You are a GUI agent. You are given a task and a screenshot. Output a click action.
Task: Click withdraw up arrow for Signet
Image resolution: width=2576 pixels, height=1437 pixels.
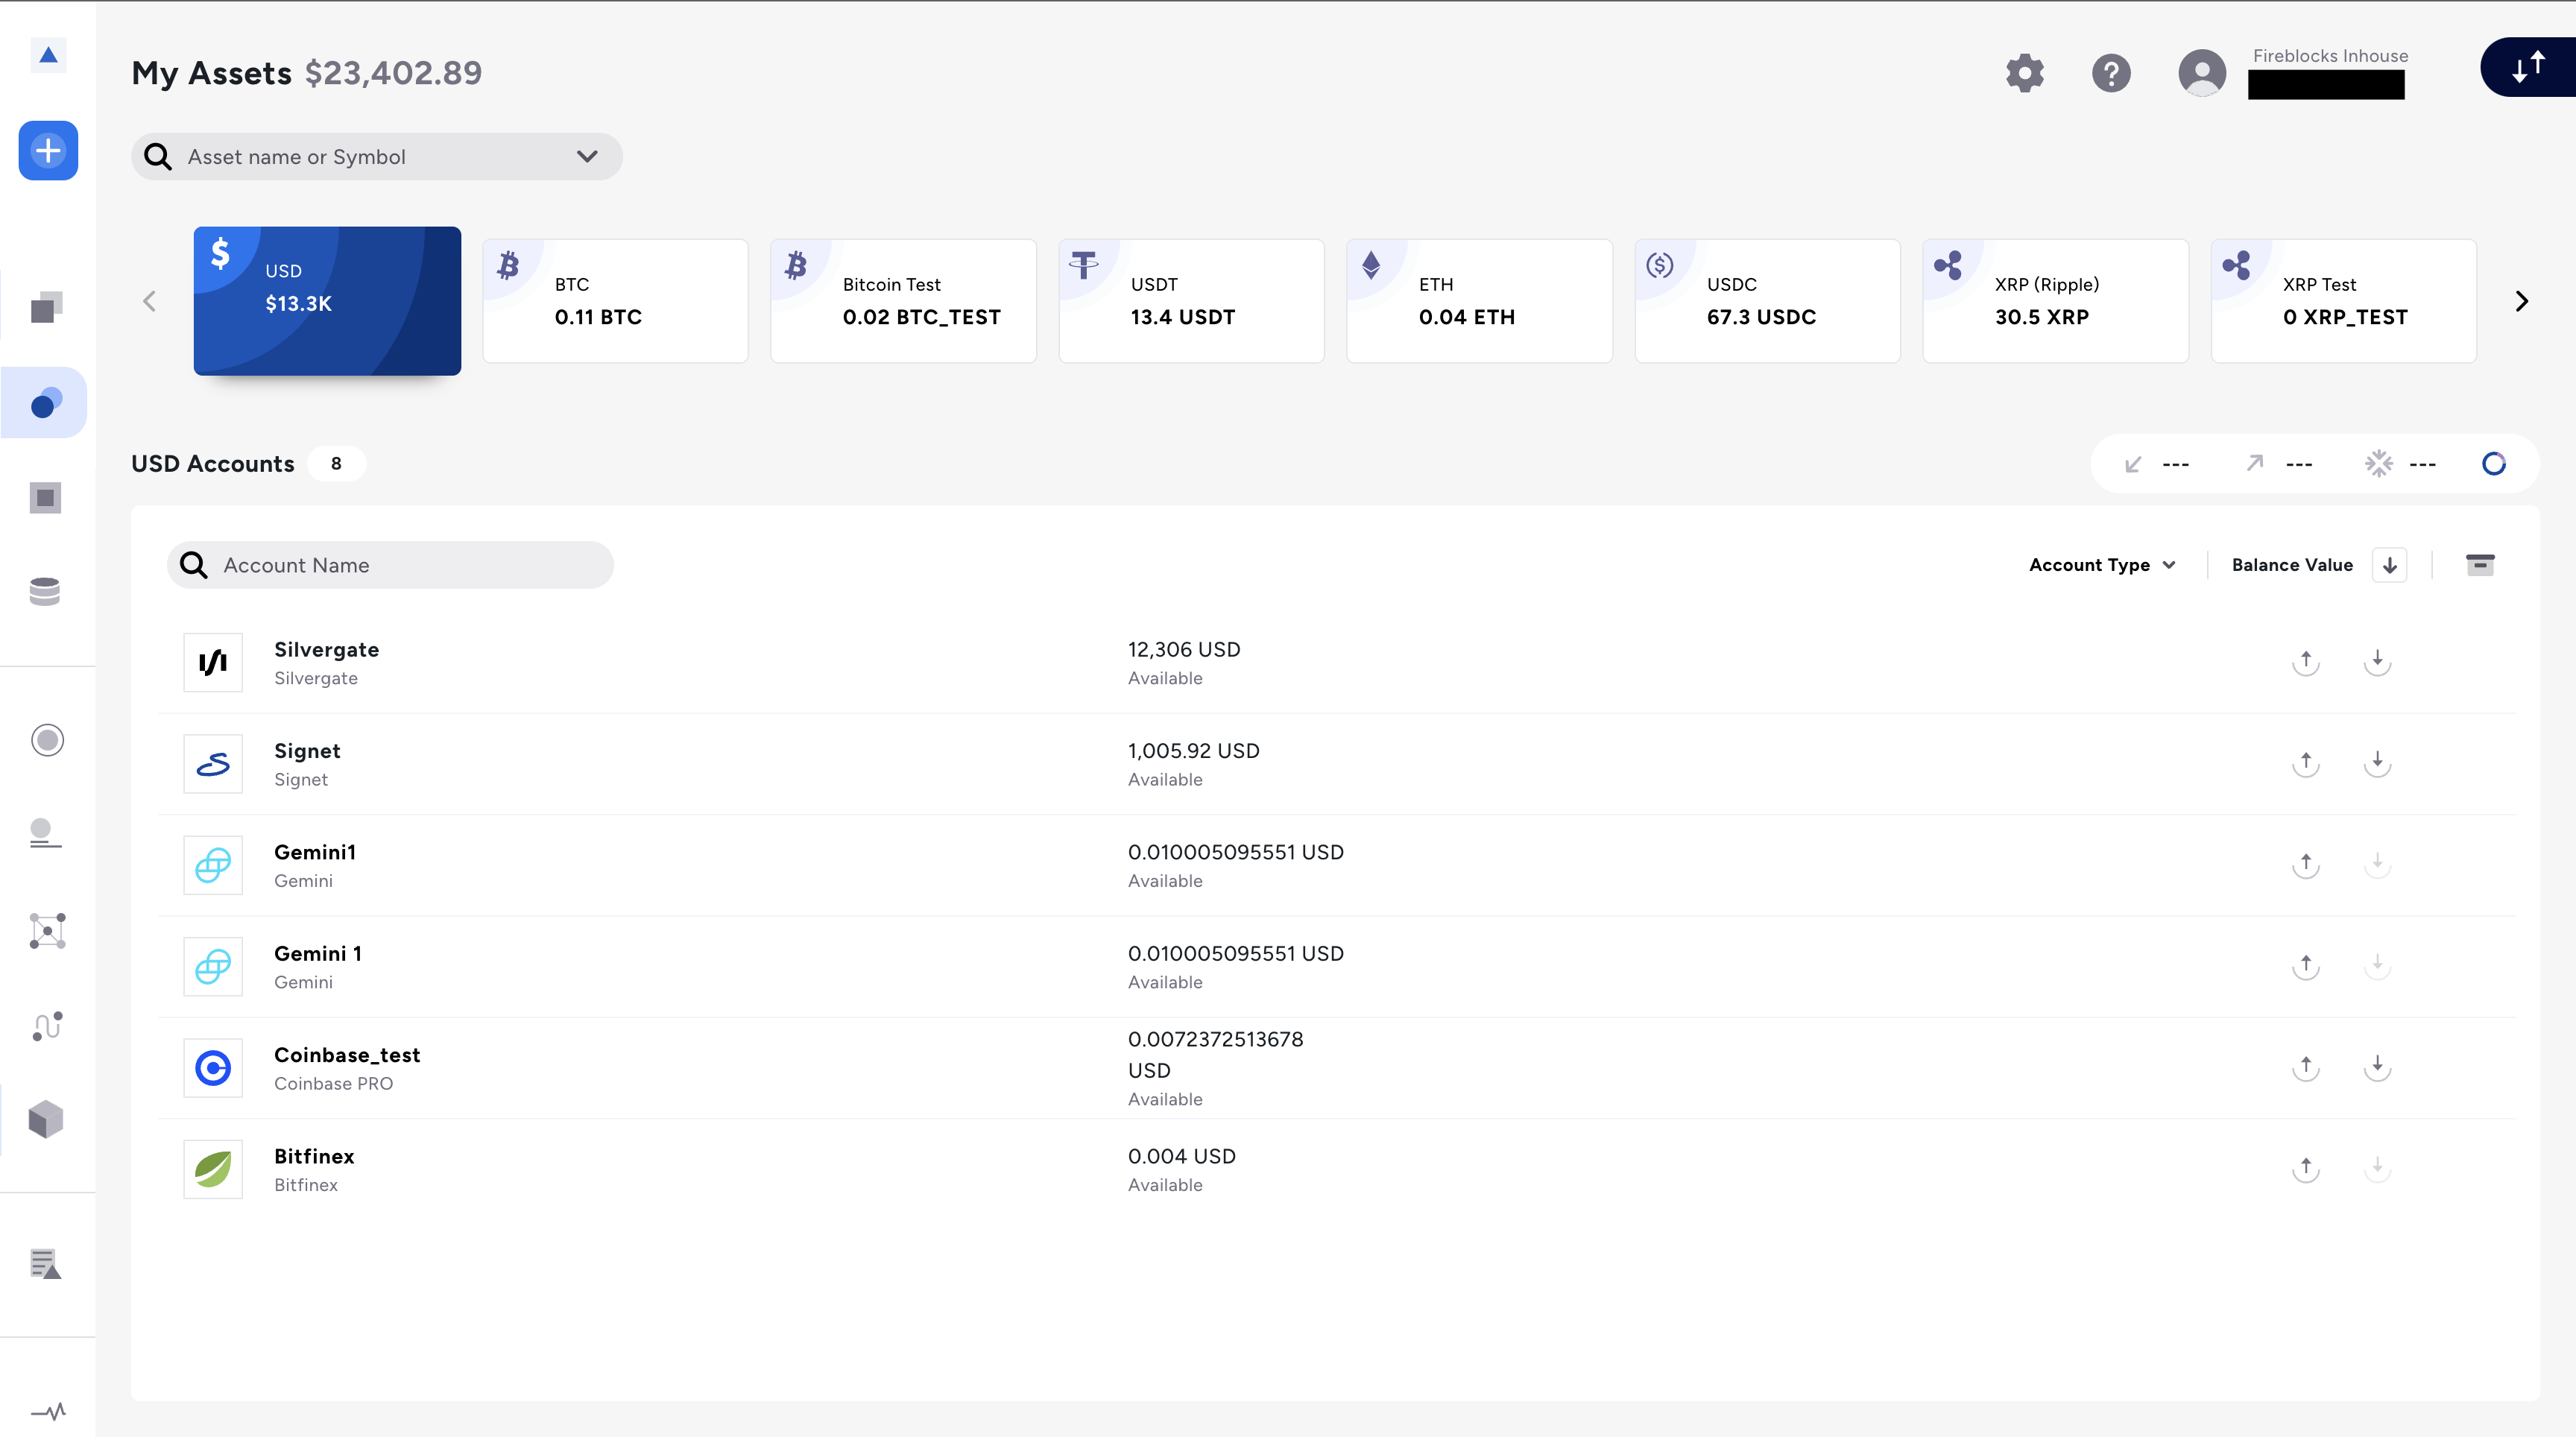[2306, 764]
